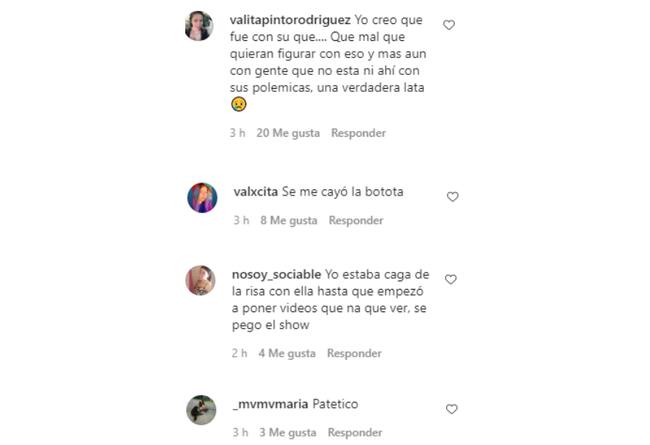Visit the nosoy_sociable username link
Viewport: 650px width, 445px height.
276,275
